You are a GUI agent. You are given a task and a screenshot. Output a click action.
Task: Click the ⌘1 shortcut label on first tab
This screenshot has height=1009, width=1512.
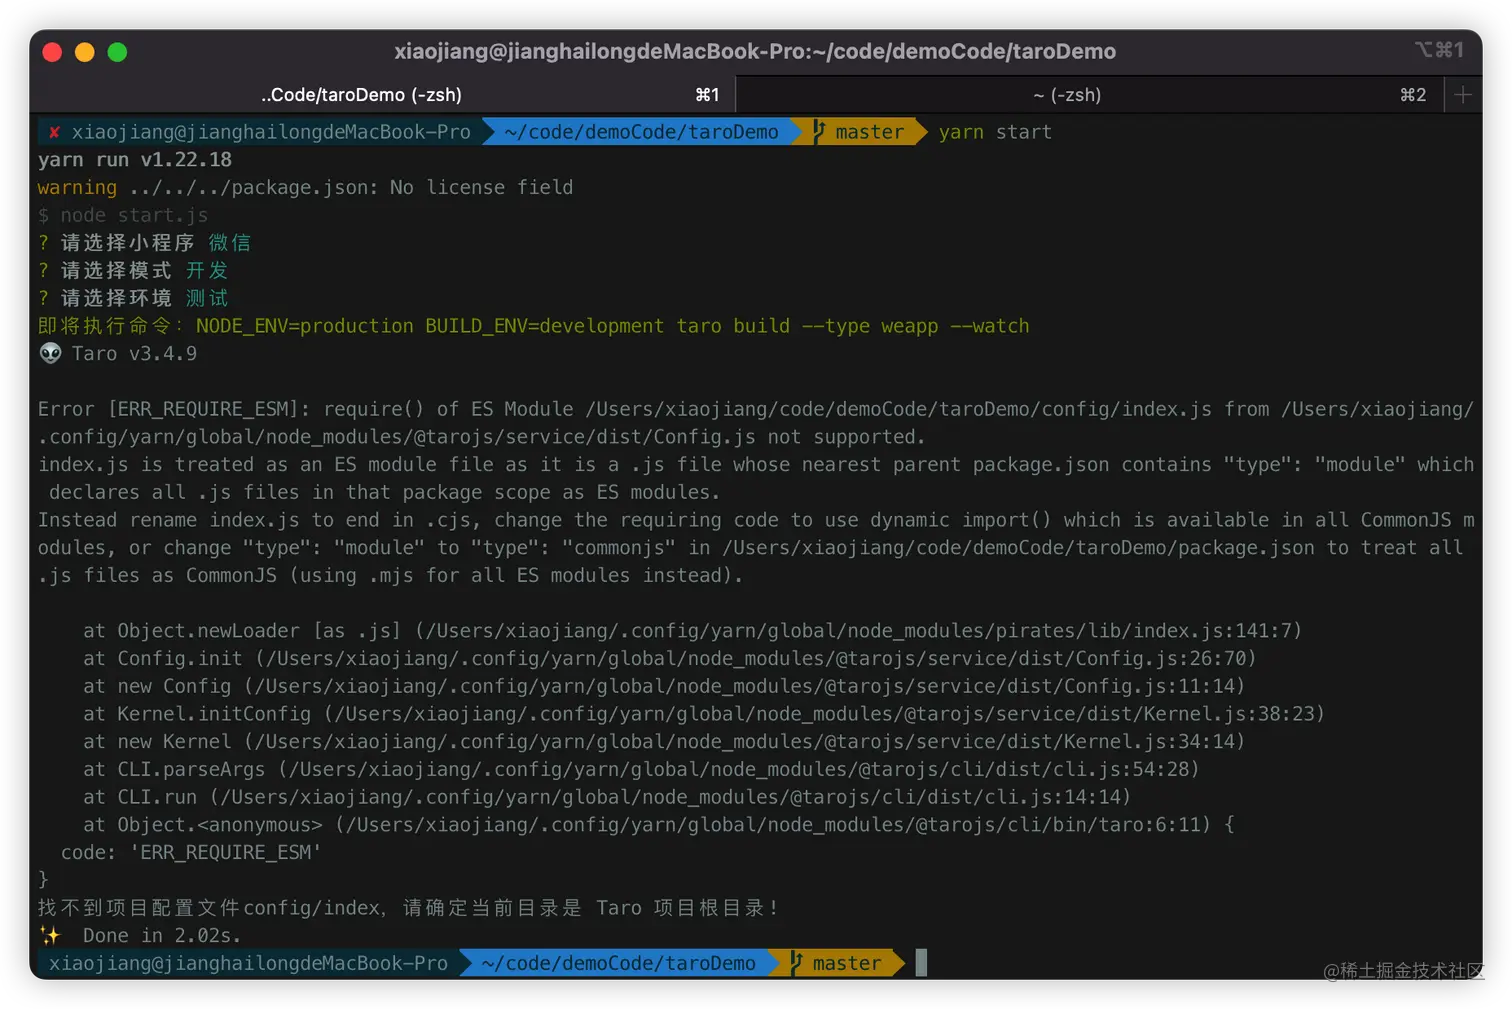[707, 95]
